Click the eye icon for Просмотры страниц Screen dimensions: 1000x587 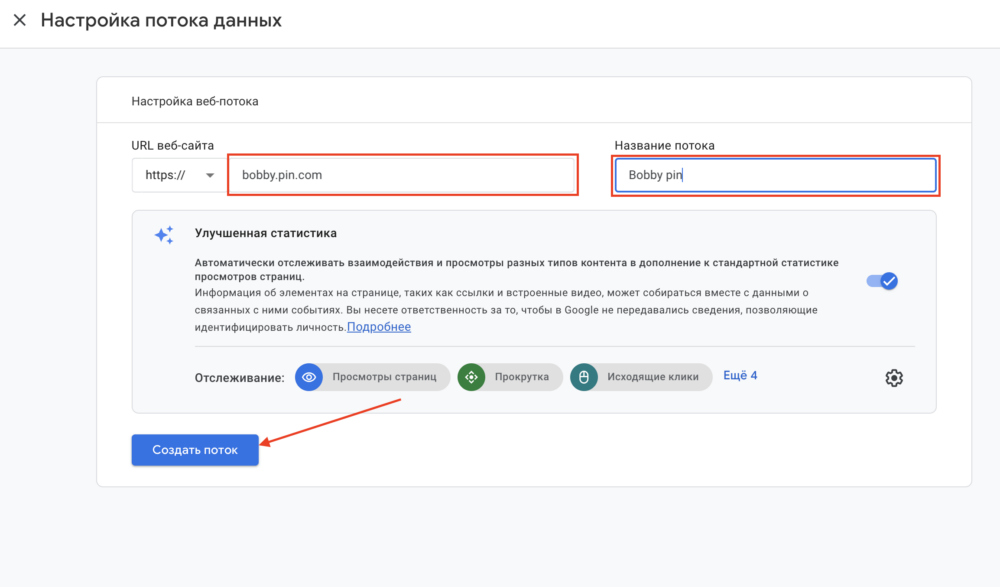[309, 377]
